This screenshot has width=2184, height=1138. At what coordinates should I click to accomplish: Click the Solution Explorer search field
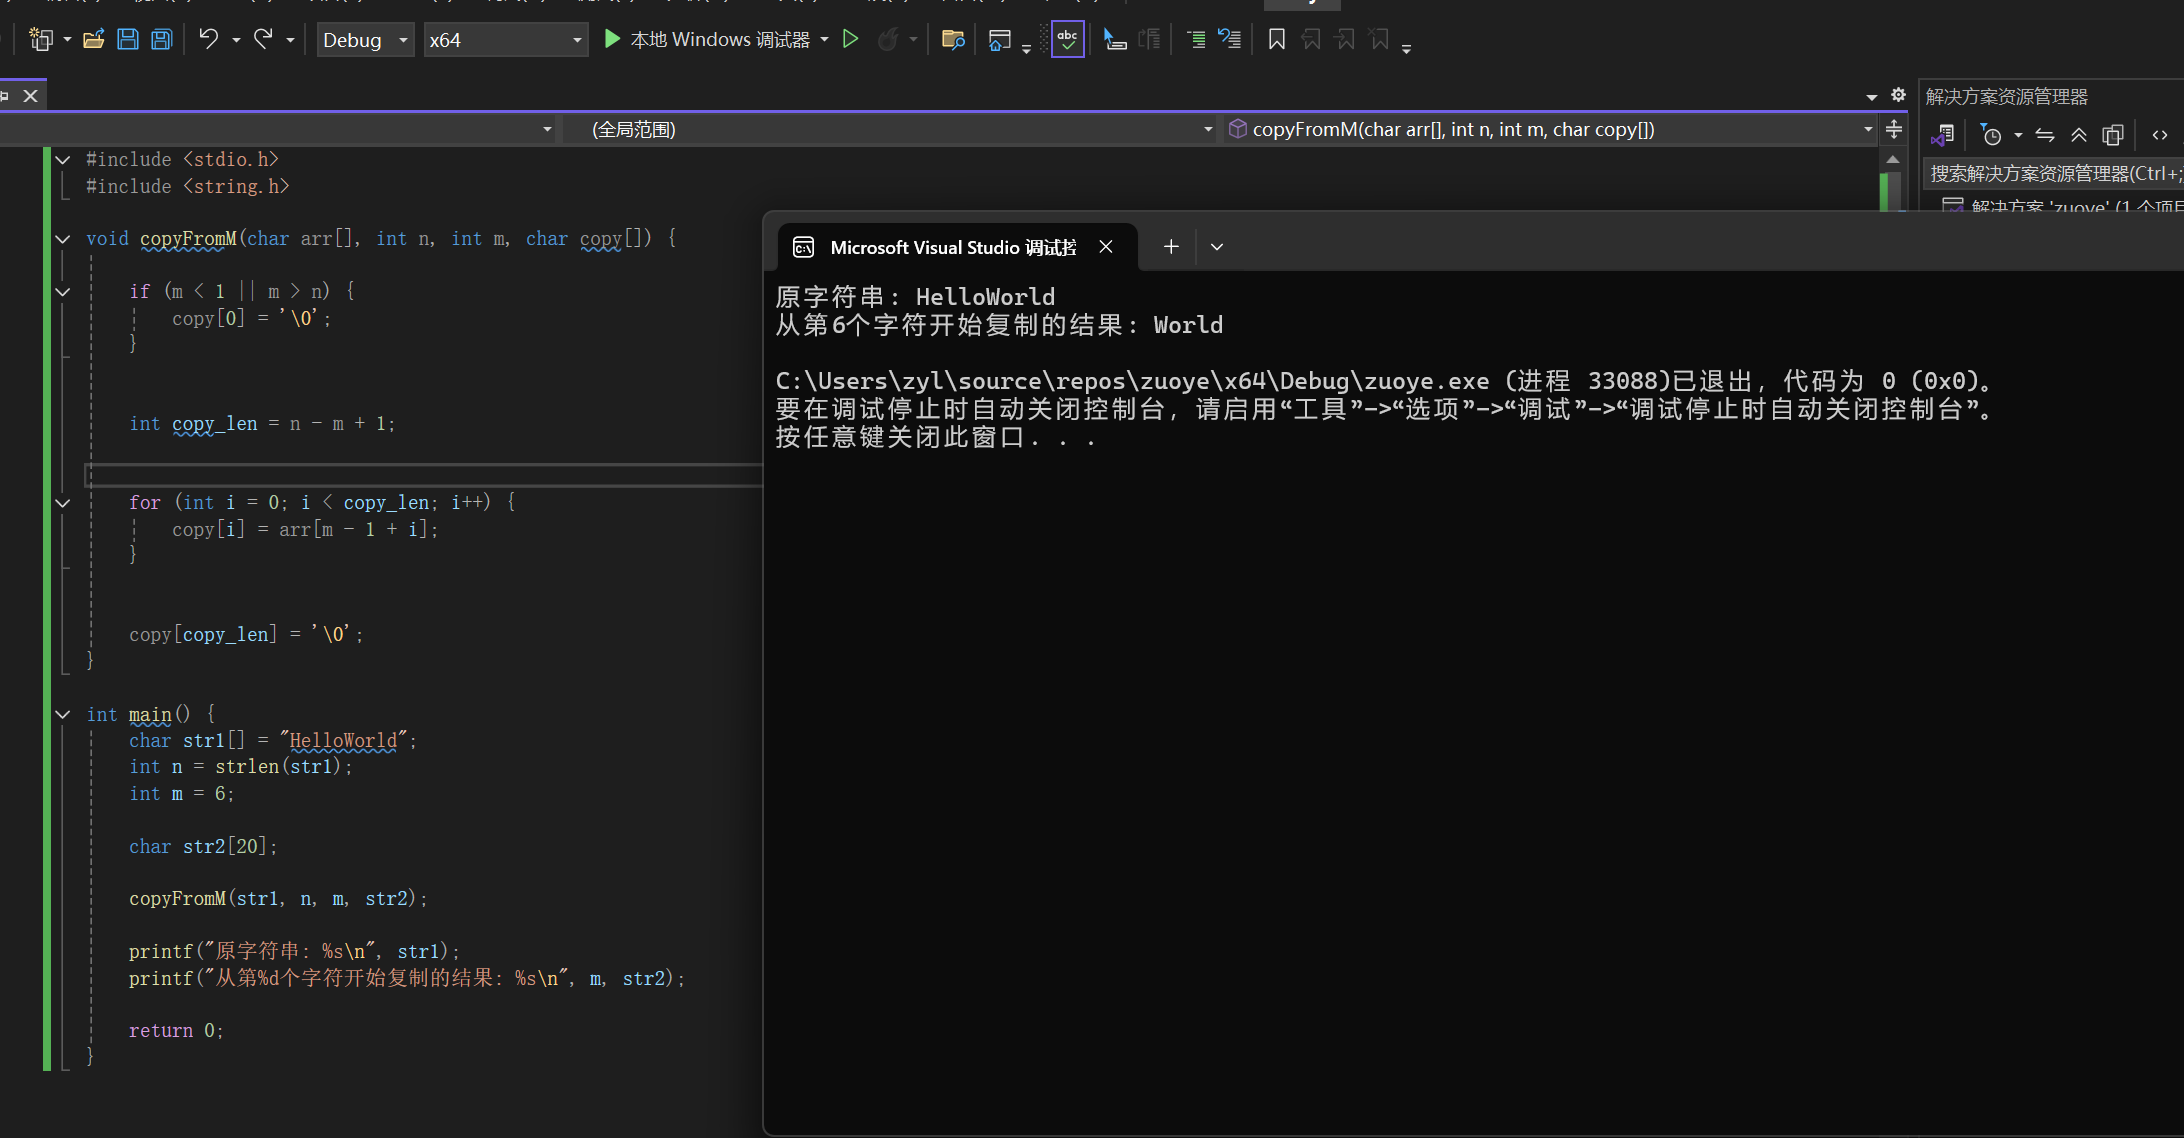(2050, 174)
